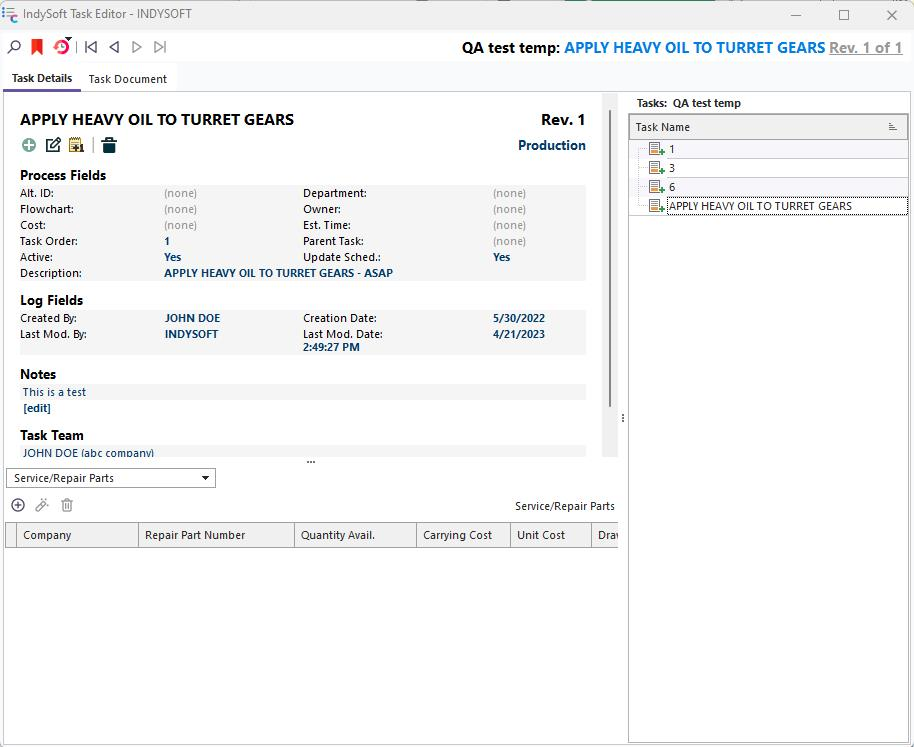The width and height of the screenshot is (914, 747).
Task: Click the Repair Part Number column header
Action: 195,535
